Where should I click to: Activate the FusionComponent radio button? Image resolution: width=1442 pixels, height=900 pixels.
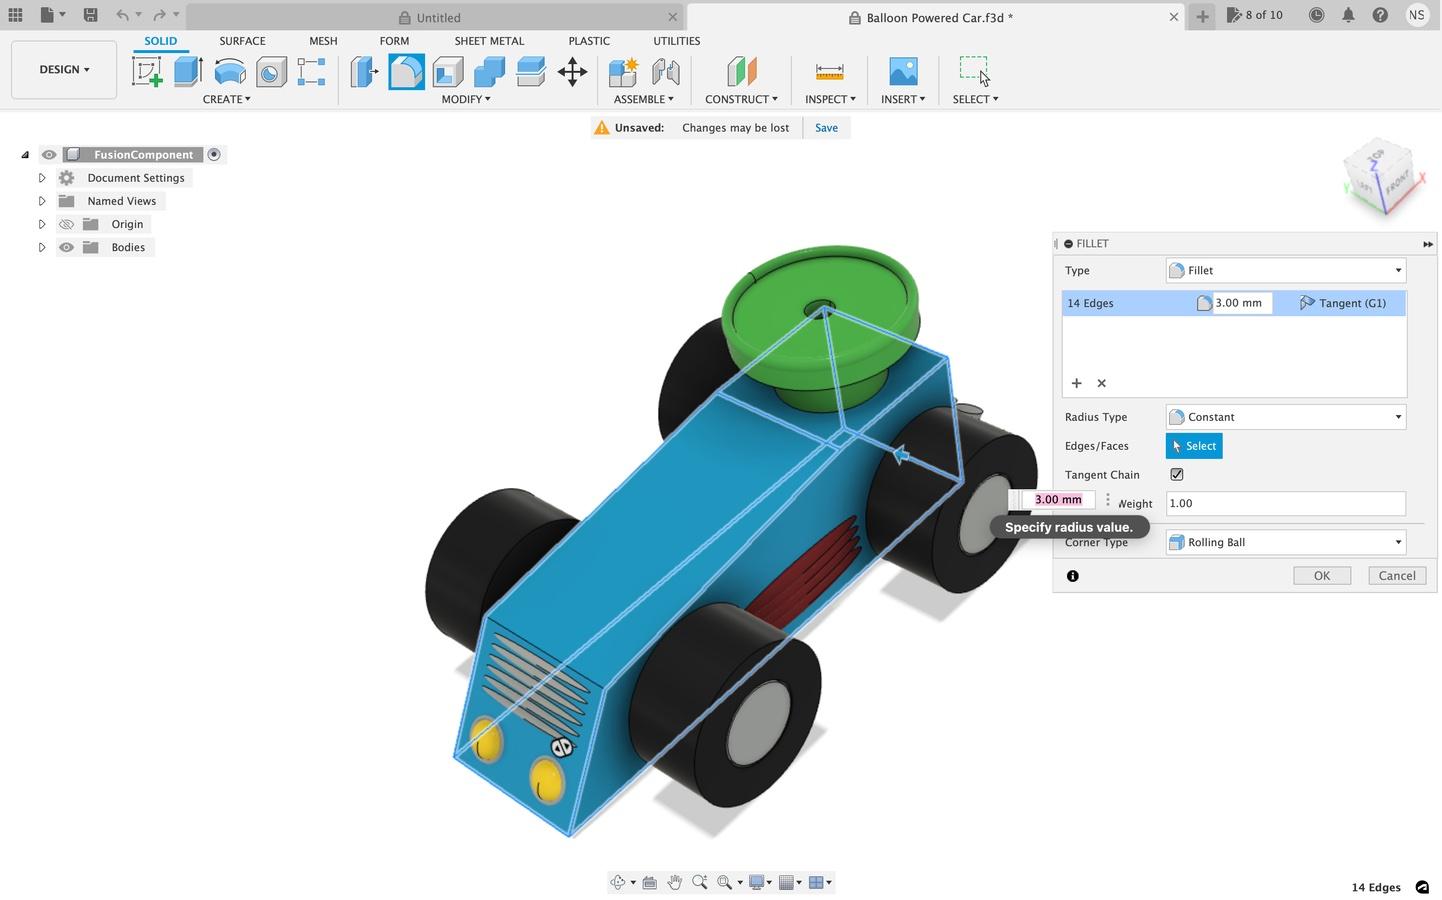tap(214, 155)
